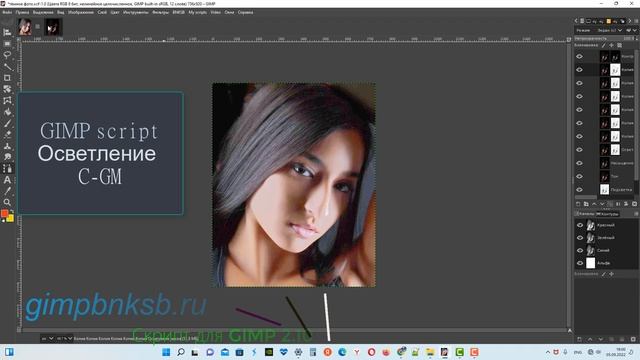Open the top dock tab configuration menu
Image resolution: width=640 pixels, height=360 pixels.
click(636, 21)
